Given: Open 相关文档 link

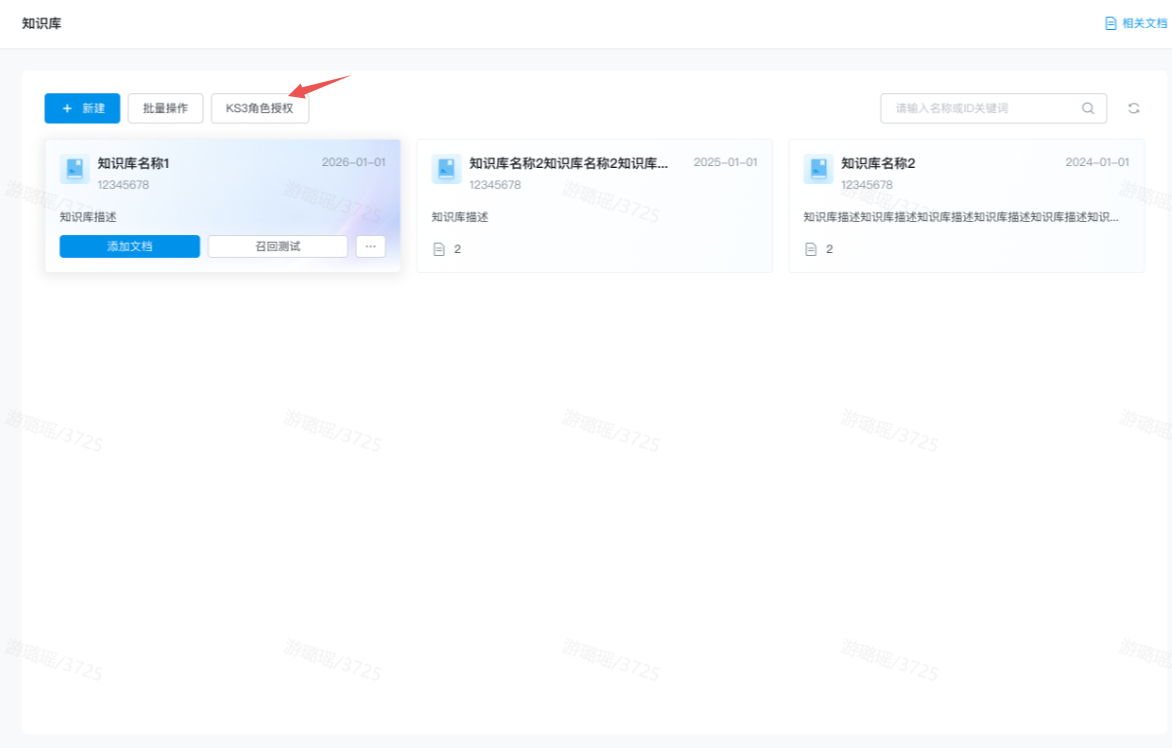Looking at the screenshot, I should [x=1144, y=23].
